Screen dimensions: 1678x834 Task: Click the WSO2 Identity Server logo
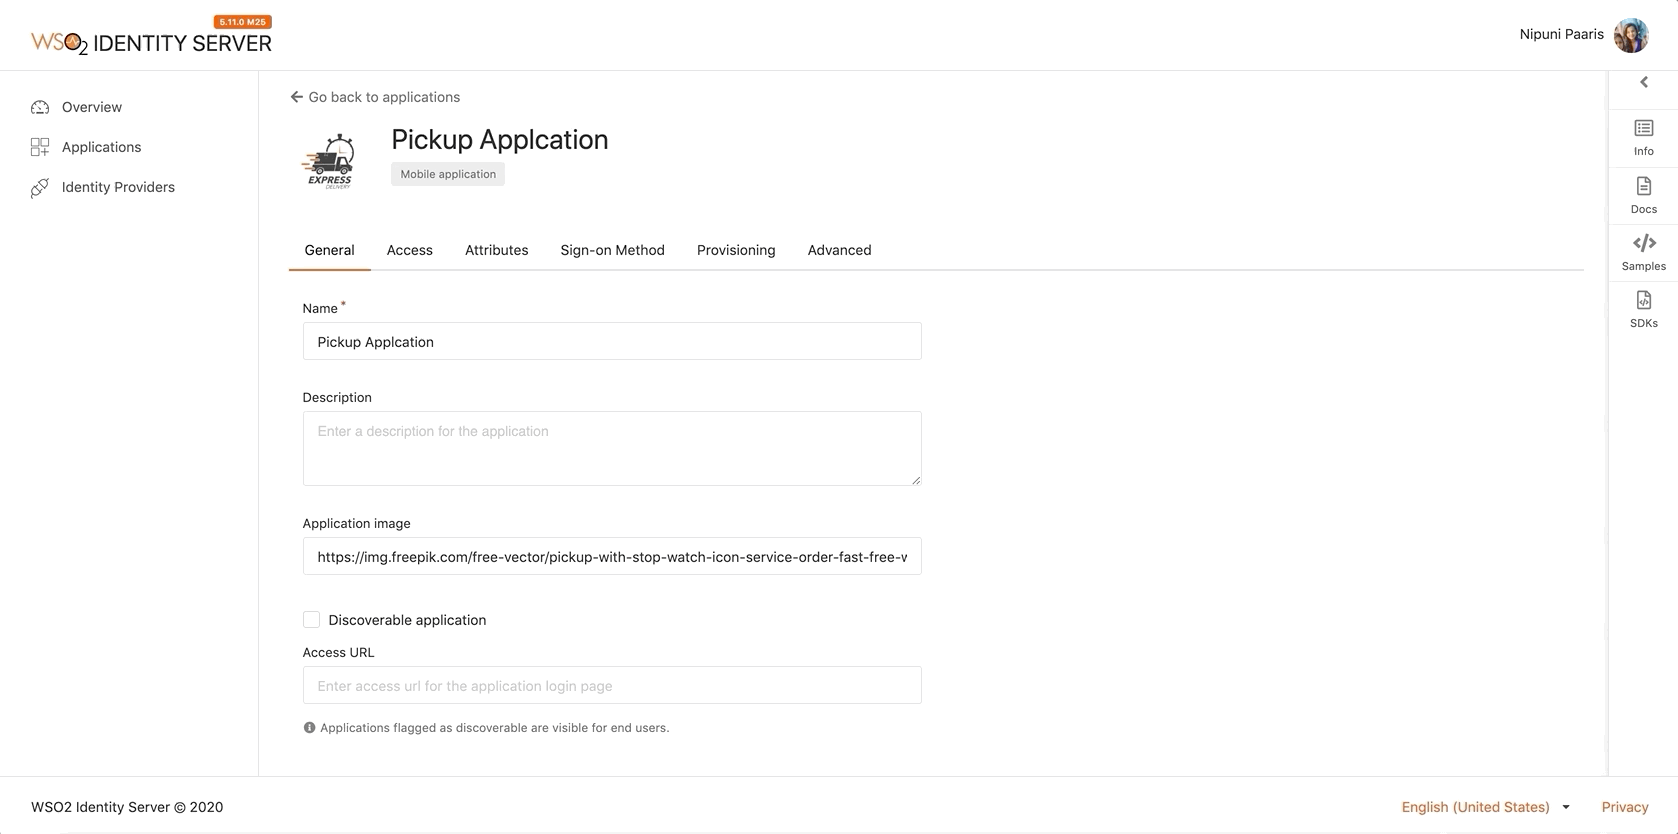point(151,43)
